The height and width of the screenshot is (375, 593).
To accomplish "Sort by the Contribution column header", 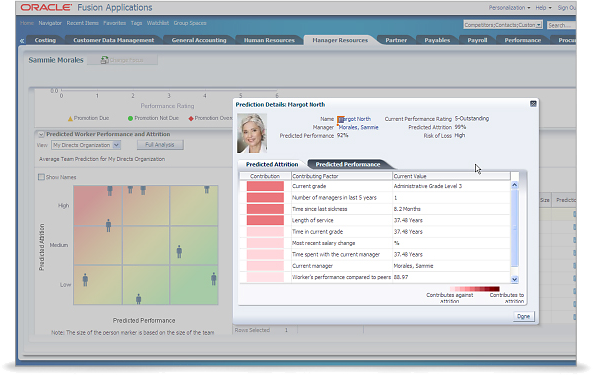I will click(x=265, y=176).
